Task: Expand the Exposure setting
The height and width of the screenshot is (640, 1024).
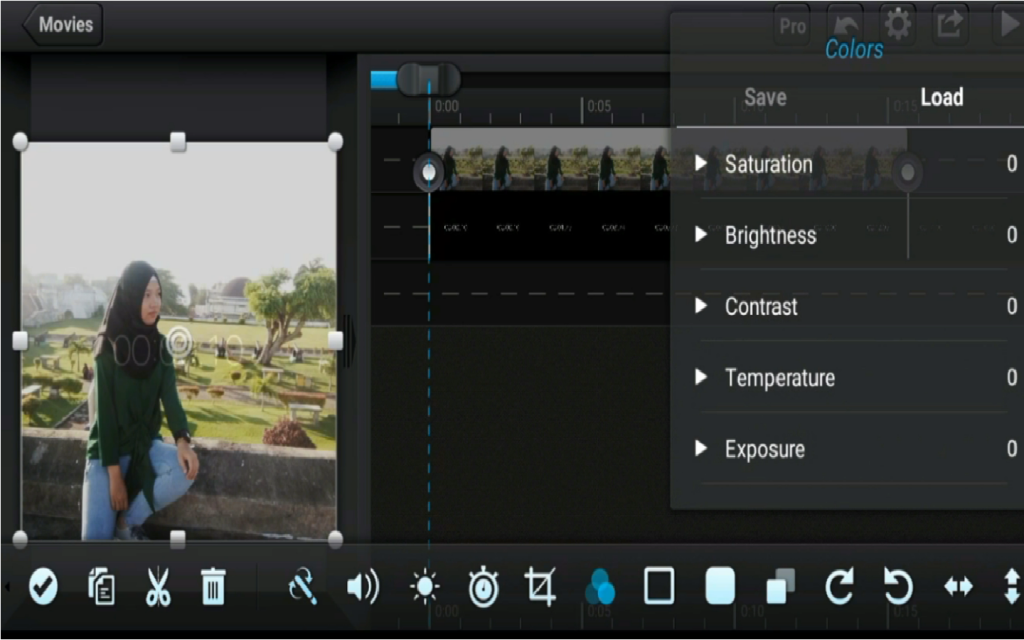Action: (701, 448)
